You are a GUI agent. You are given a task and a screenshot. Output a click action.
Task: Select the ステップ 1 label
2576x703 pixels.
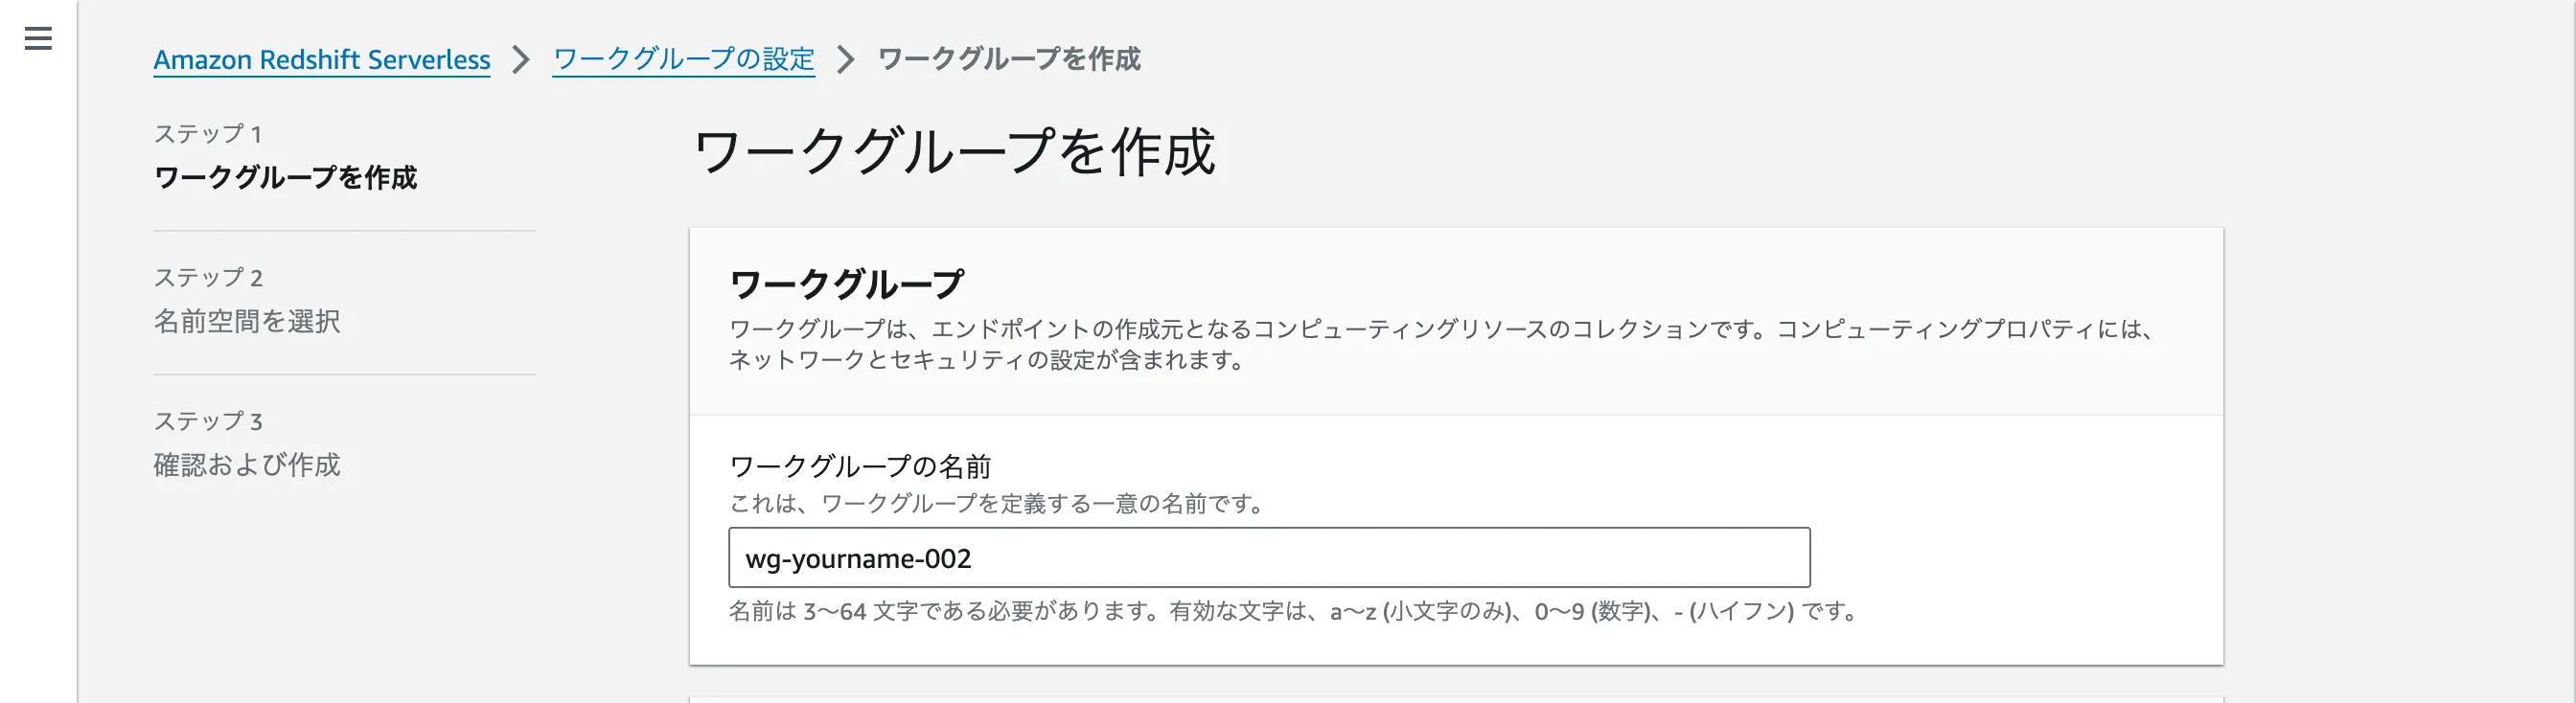208,134
